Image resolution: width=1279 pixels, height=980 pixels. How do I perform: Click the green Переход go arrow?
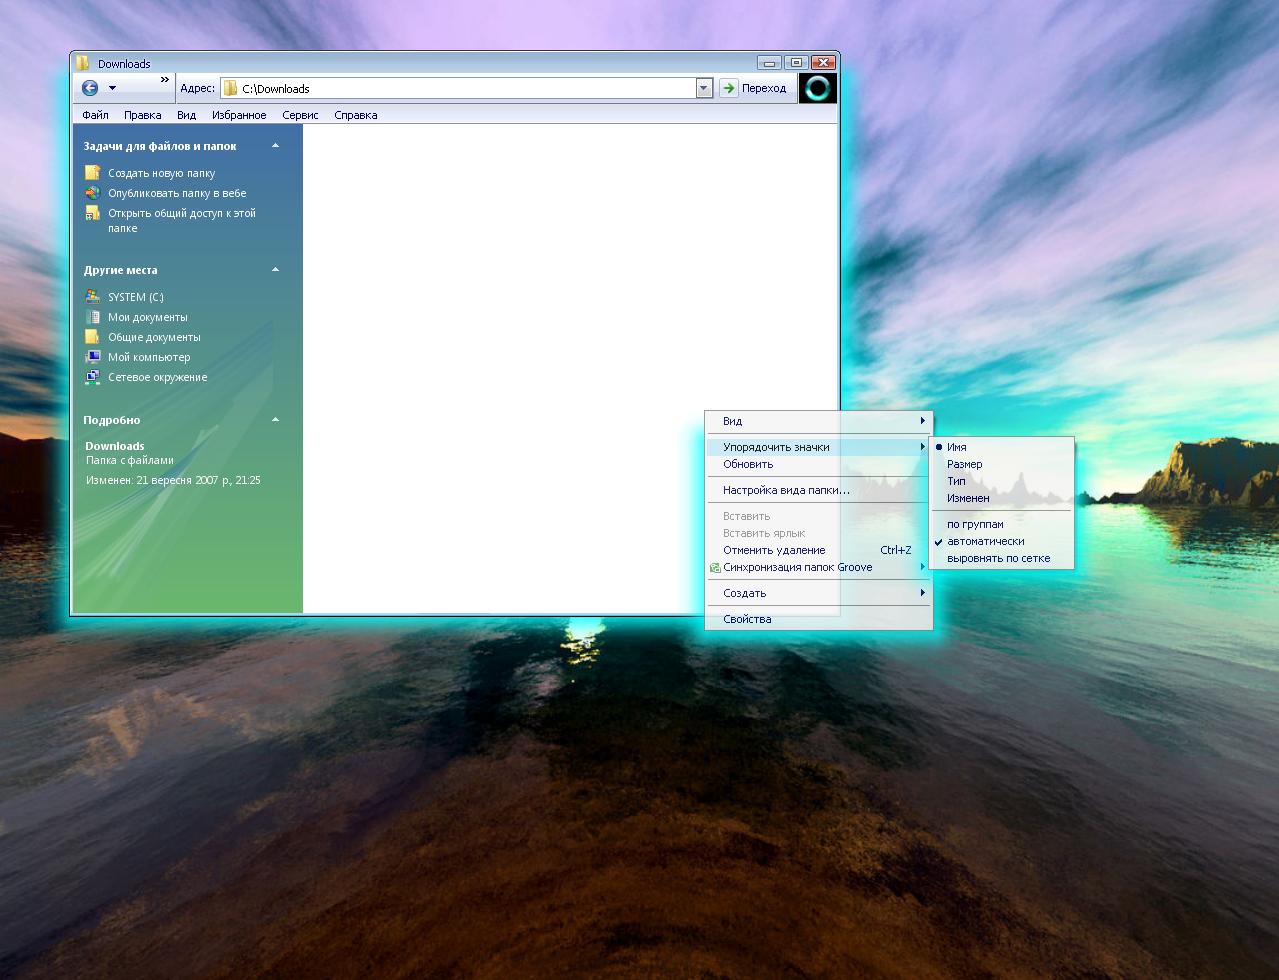[x=729, y=88]
